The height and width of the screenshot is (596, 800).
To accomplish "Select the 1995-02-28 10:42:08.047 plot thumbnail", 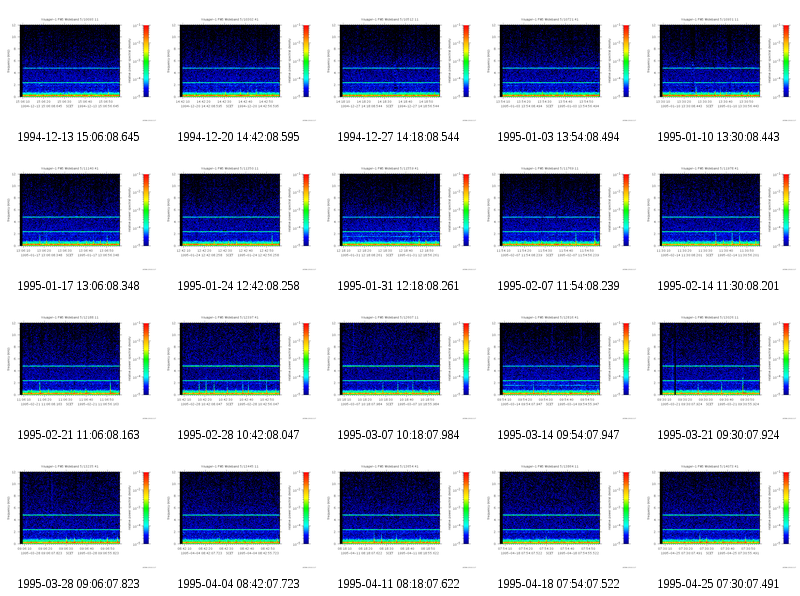I will point(238,366).
